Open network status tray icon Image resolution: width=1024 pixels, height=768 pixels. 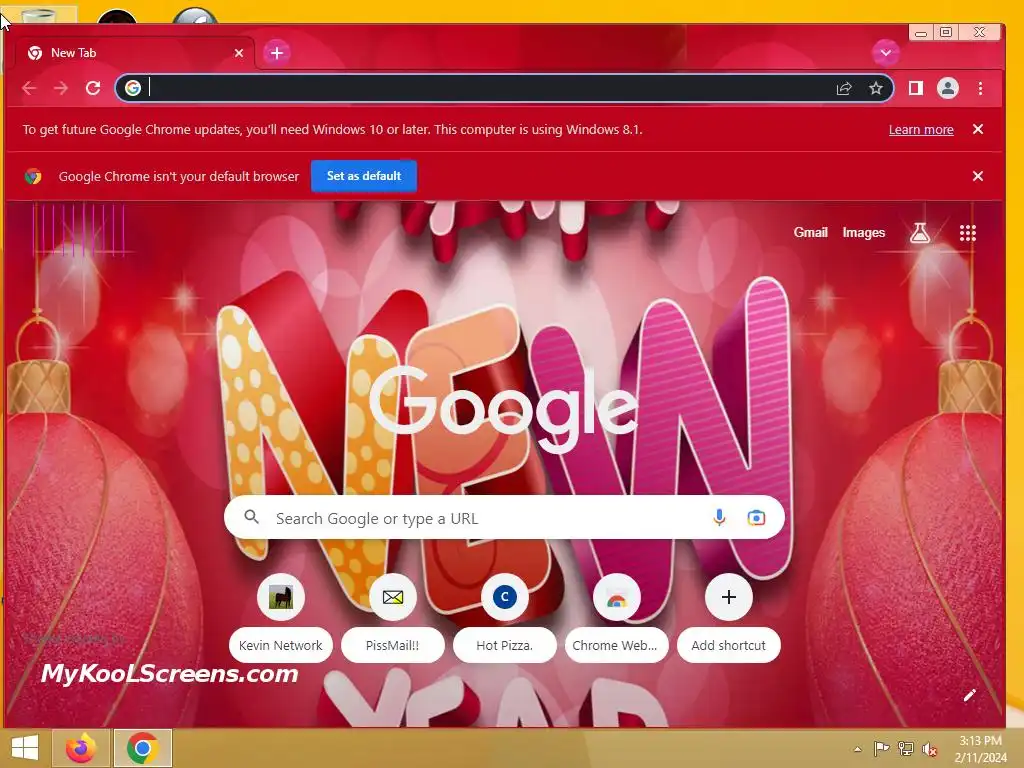tap(906, 748)
